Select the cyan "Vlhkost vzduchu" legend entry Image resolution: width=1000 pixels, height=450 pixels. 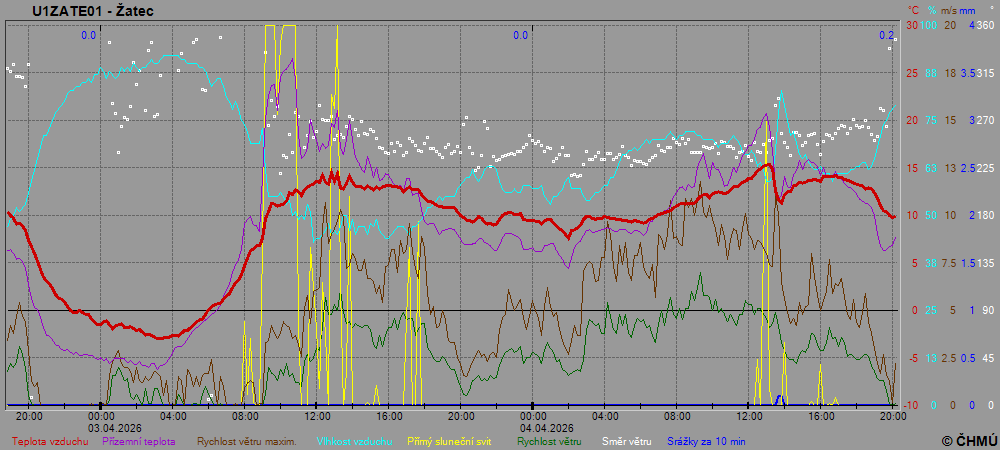click(354, 440)
